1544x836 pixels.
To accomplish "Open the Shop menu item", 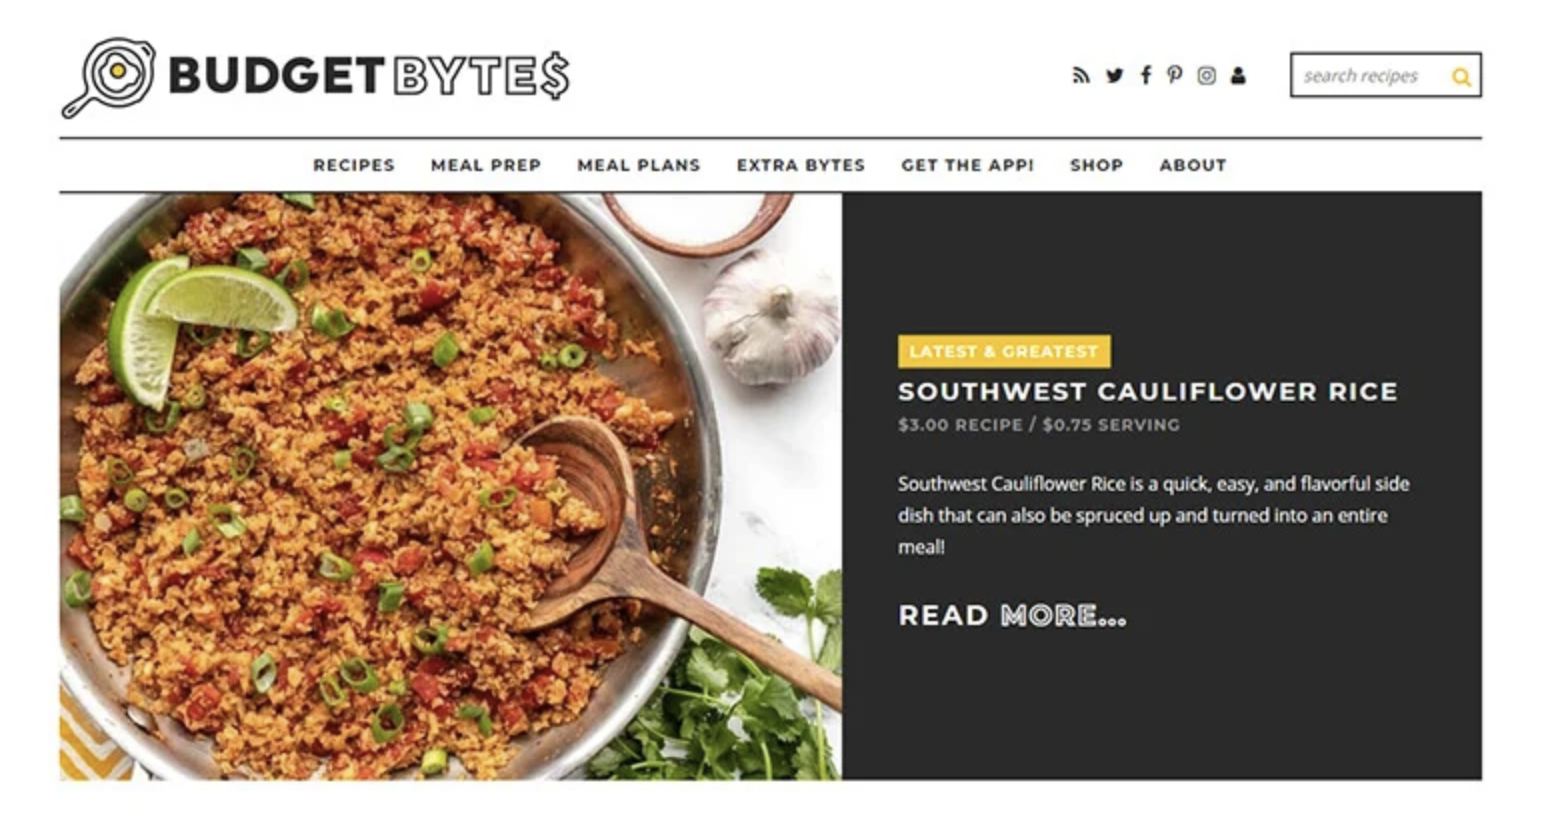I will click(1097, 165).
